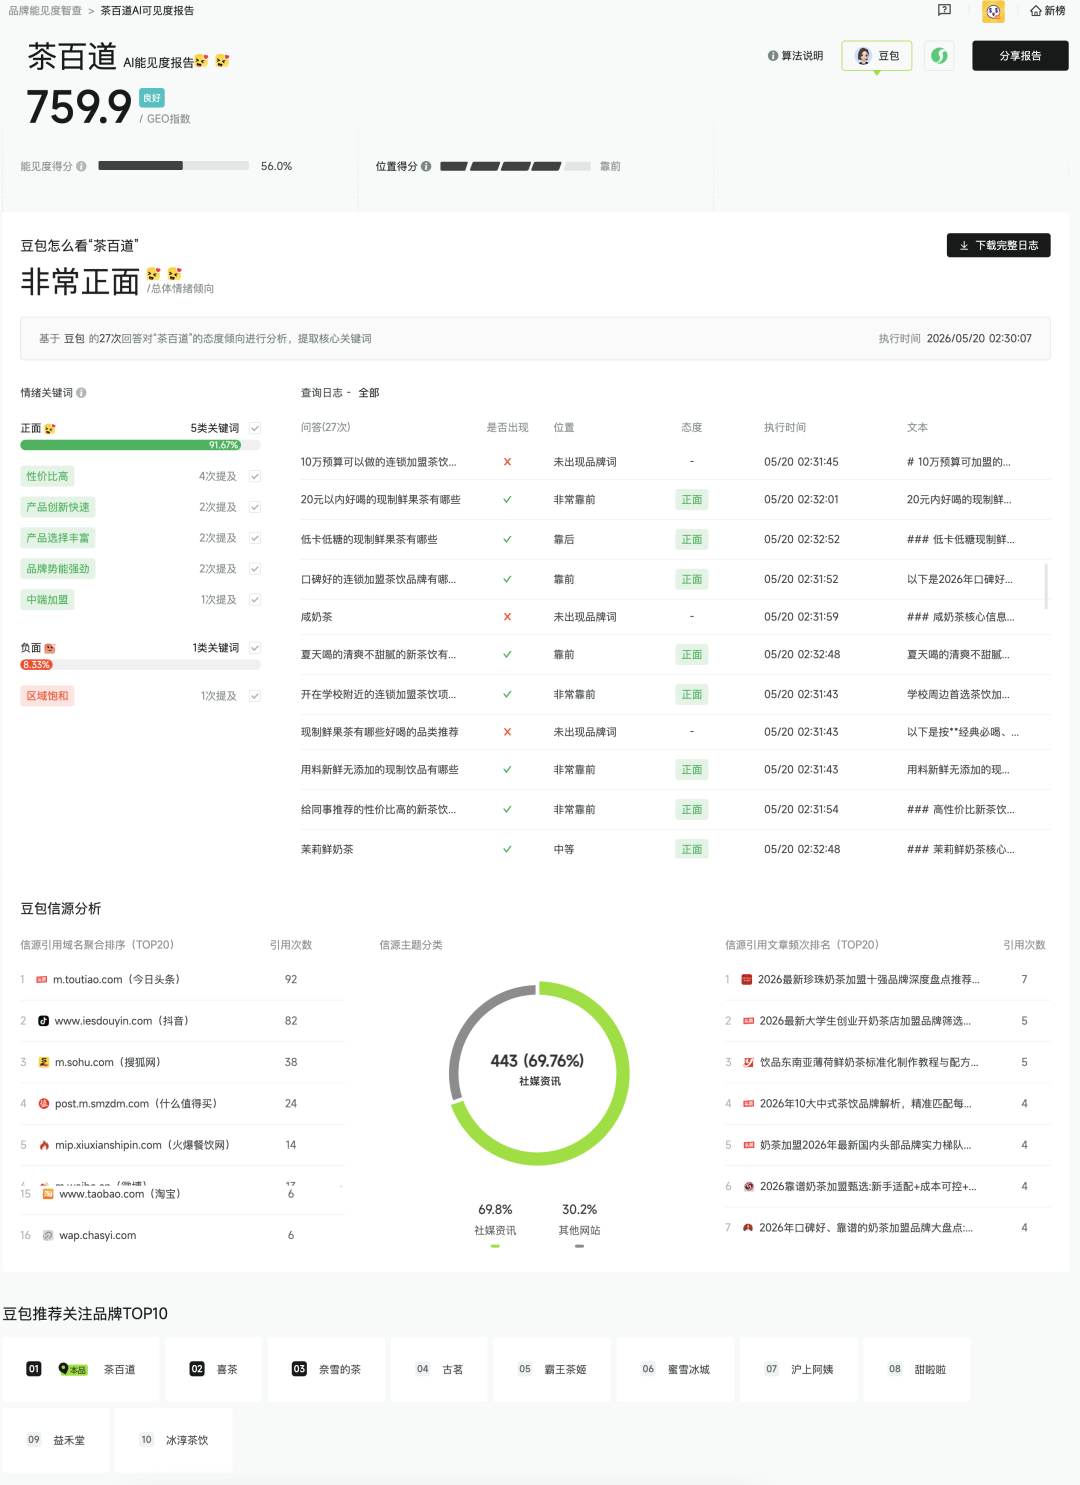Click the 本品 badge on the 茶百道 brand card

73,1369
